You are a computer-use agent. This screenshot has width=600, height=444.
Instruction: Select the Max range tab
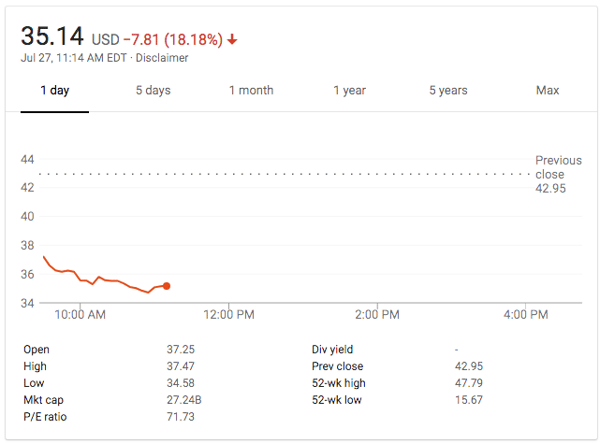click(547, 91)
